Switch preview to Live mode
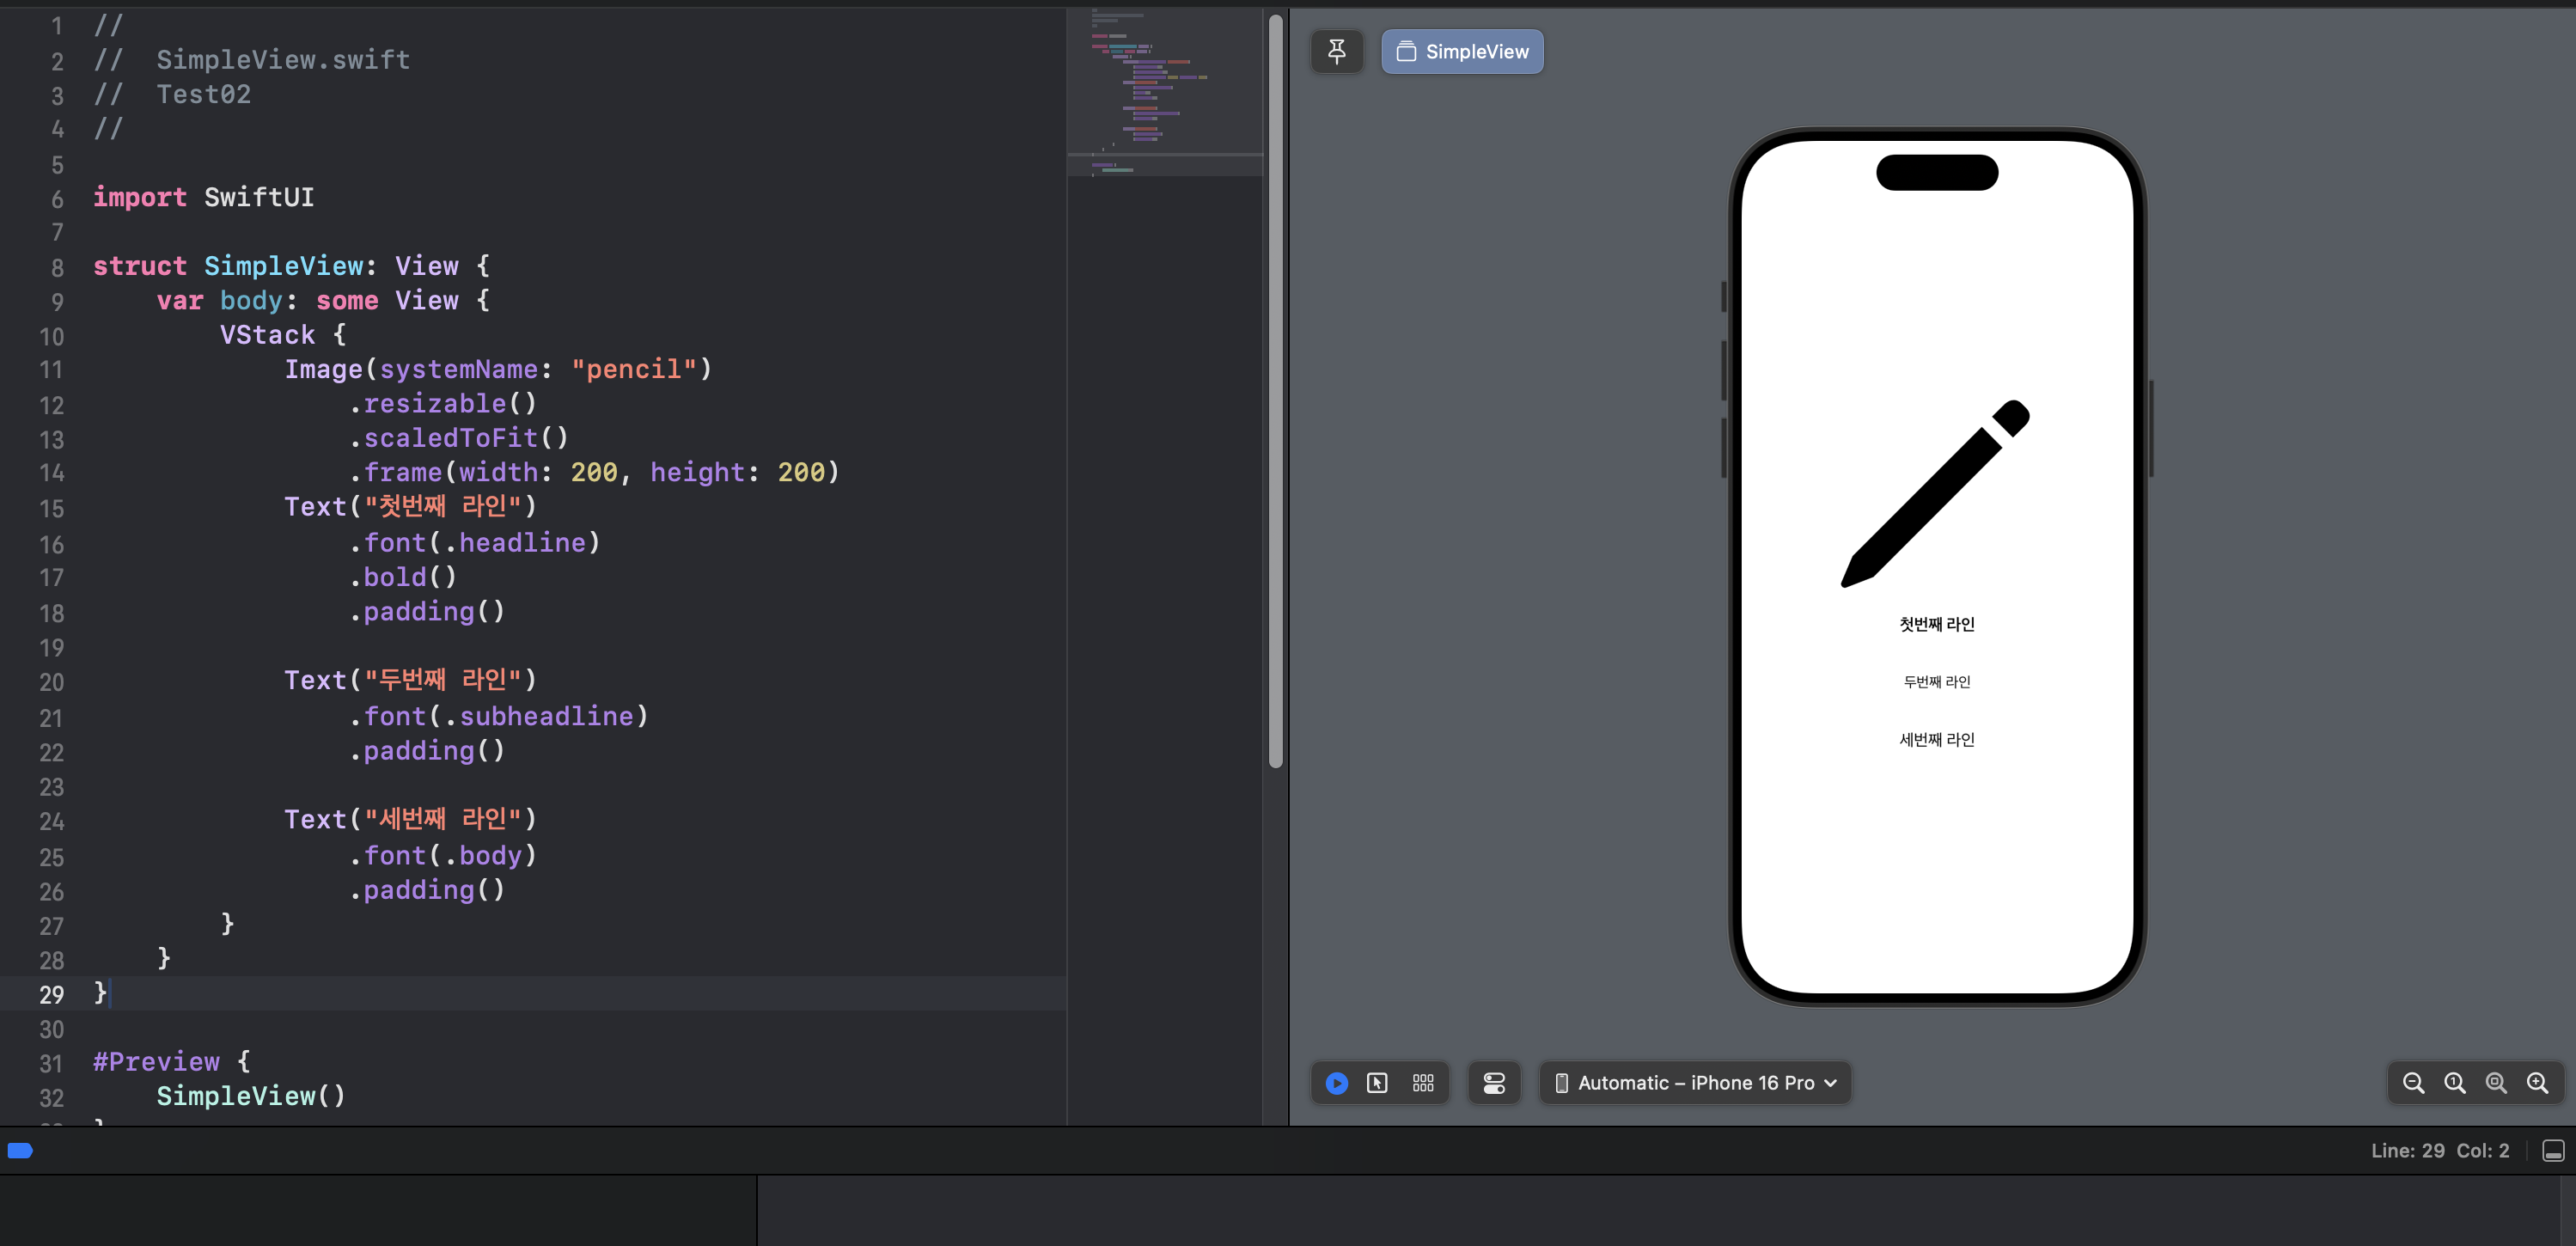This screenshot has width=2576, height=1246. pos(1336,1083)
